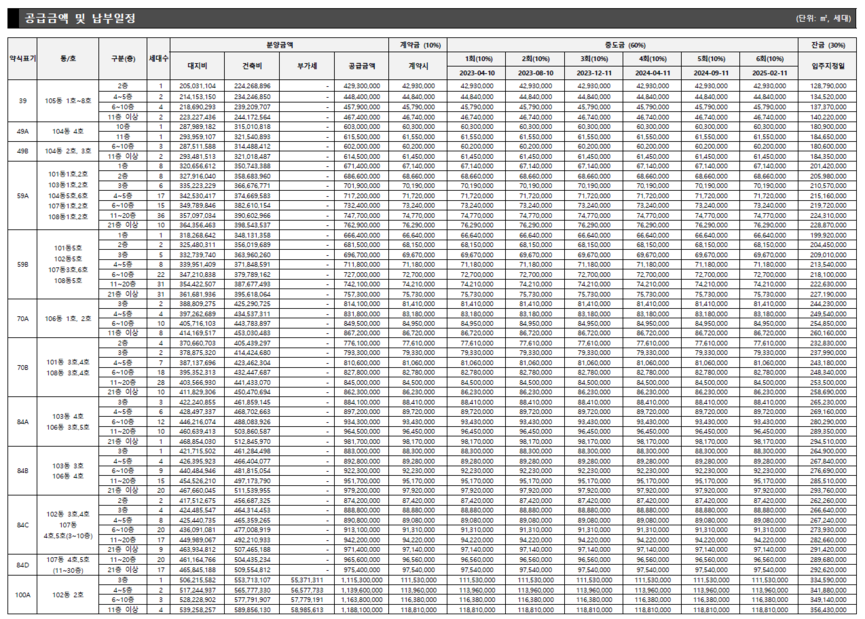Image resolution: width=865 pixels, height=619 pixels.
Task: Click the '부가세' column header
Action: tap(307, 66)
